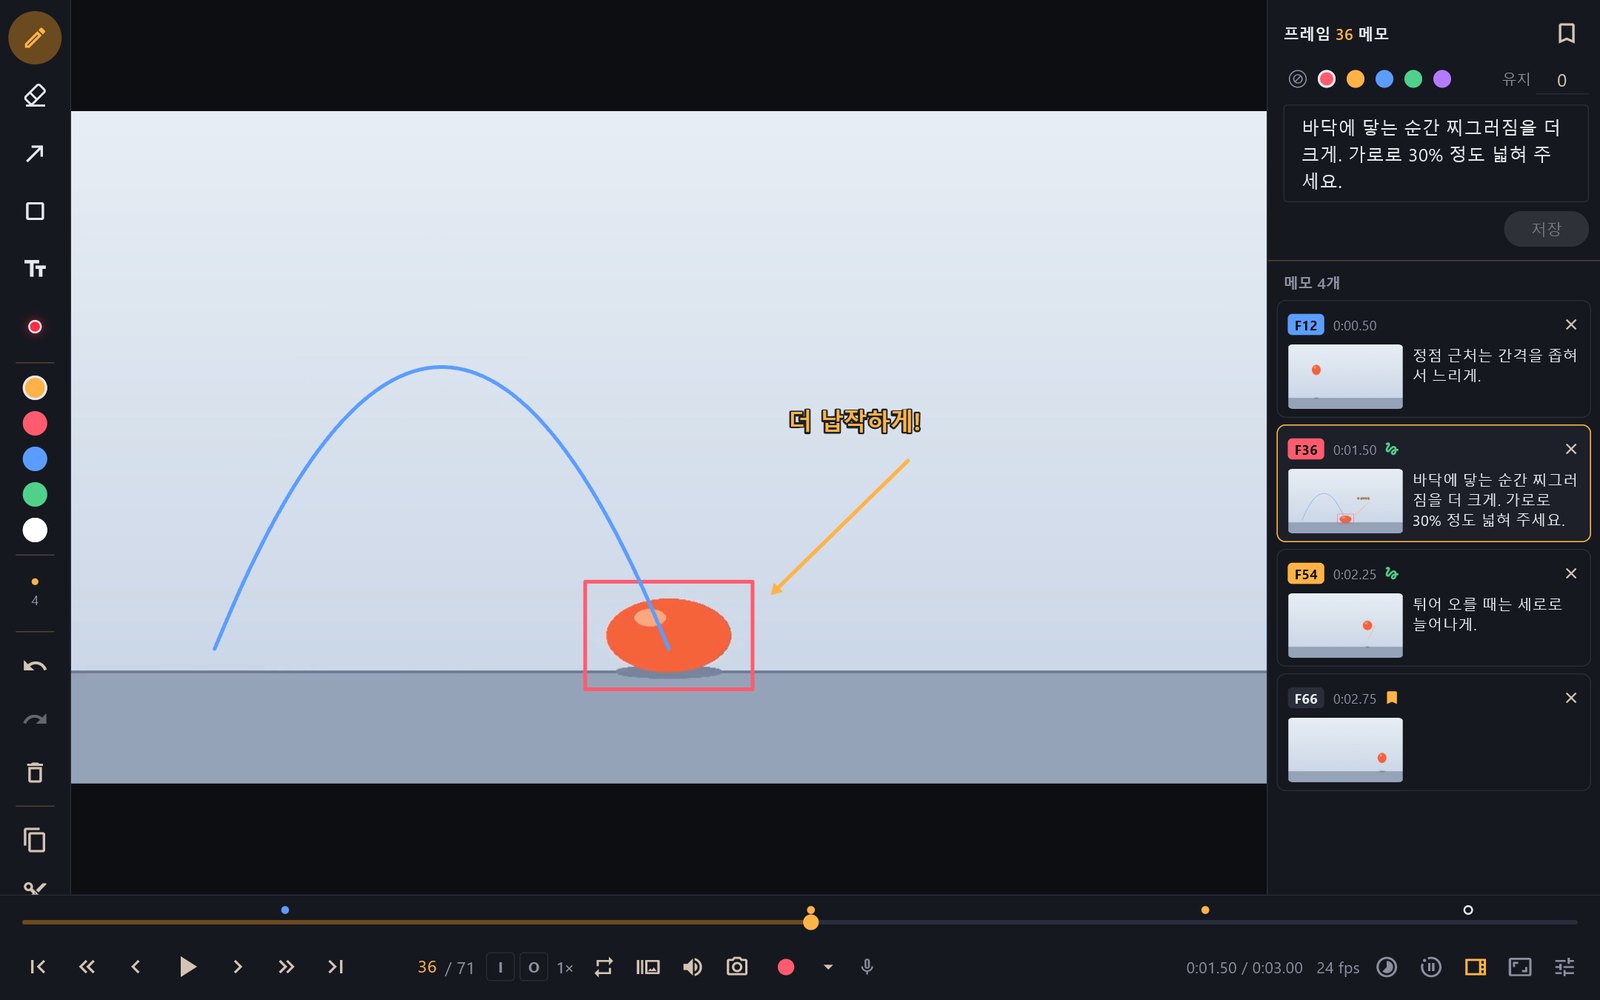Toggle the side panel layout icon
This screenshot has height=1000, width=1600.
pos(1475,967)
